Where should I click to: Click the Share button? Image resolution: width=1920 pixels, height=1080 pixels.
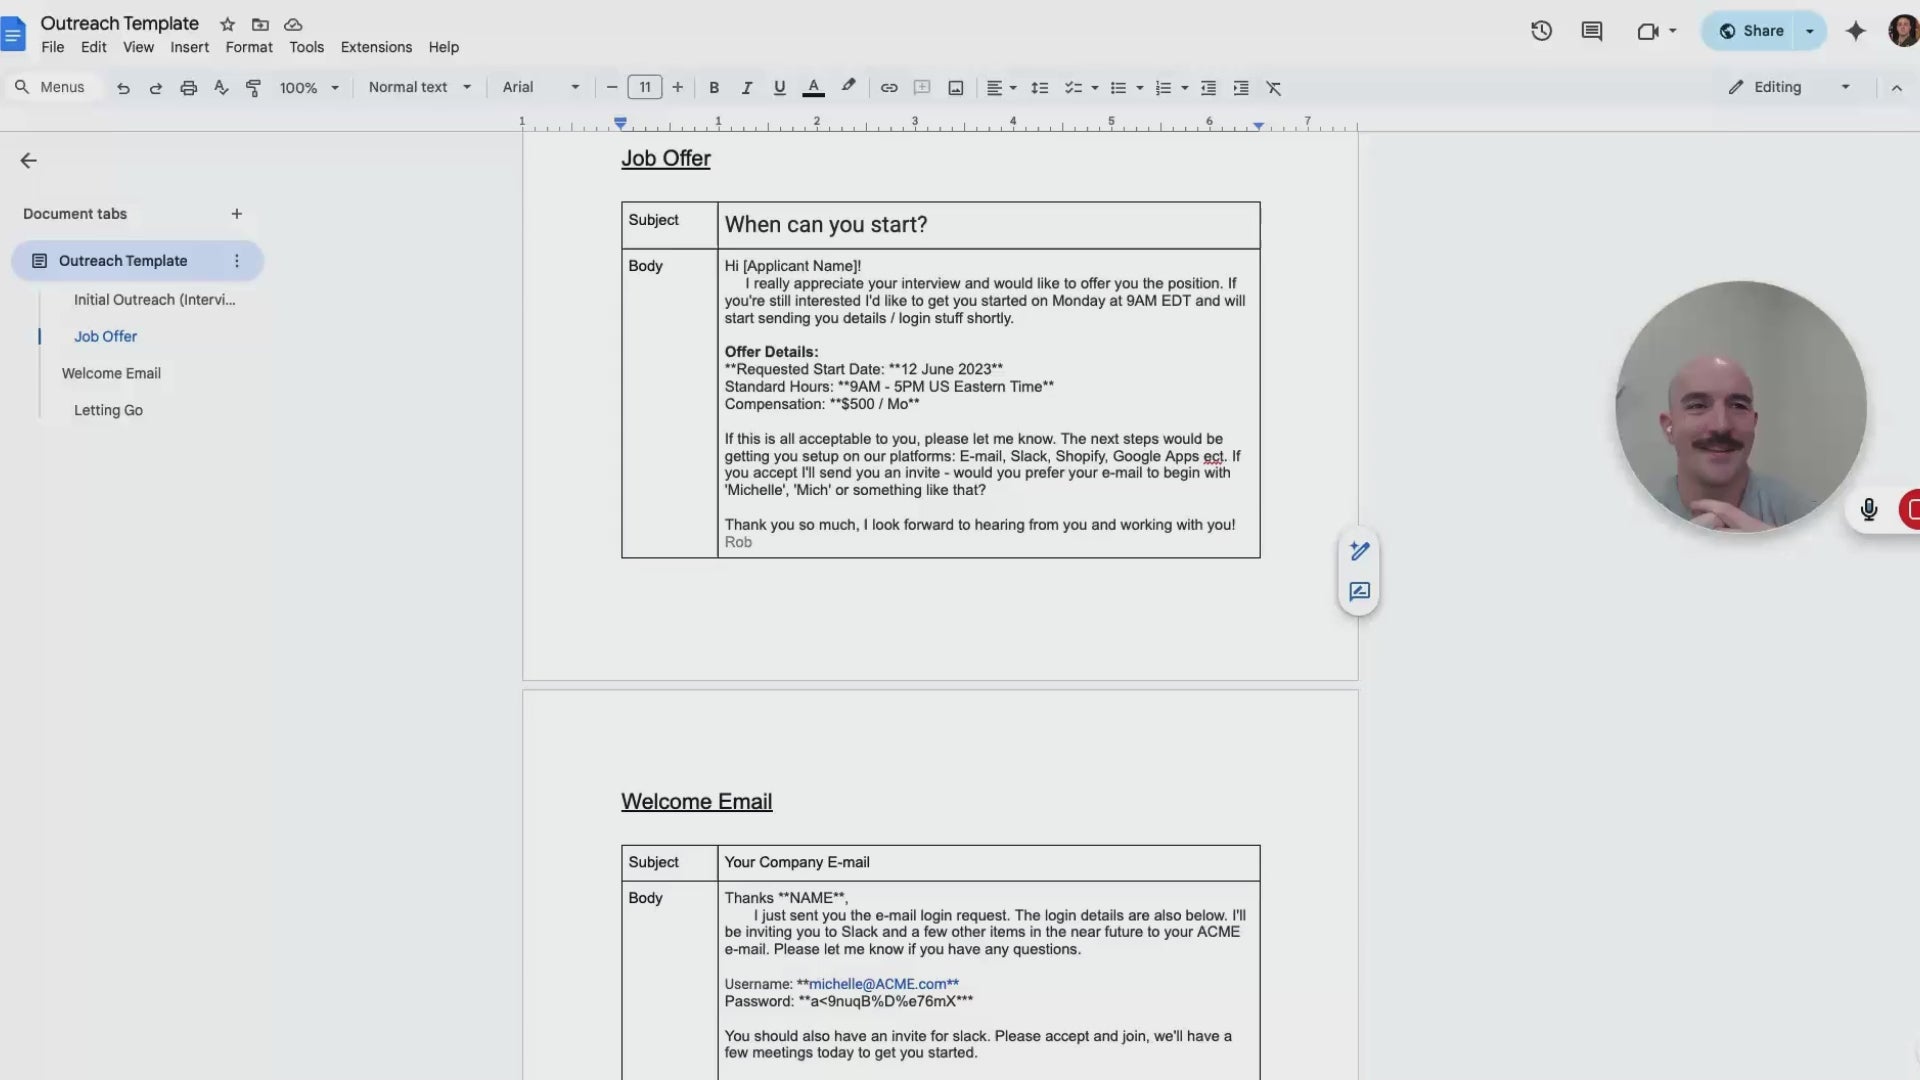(x=1751, y=31)
